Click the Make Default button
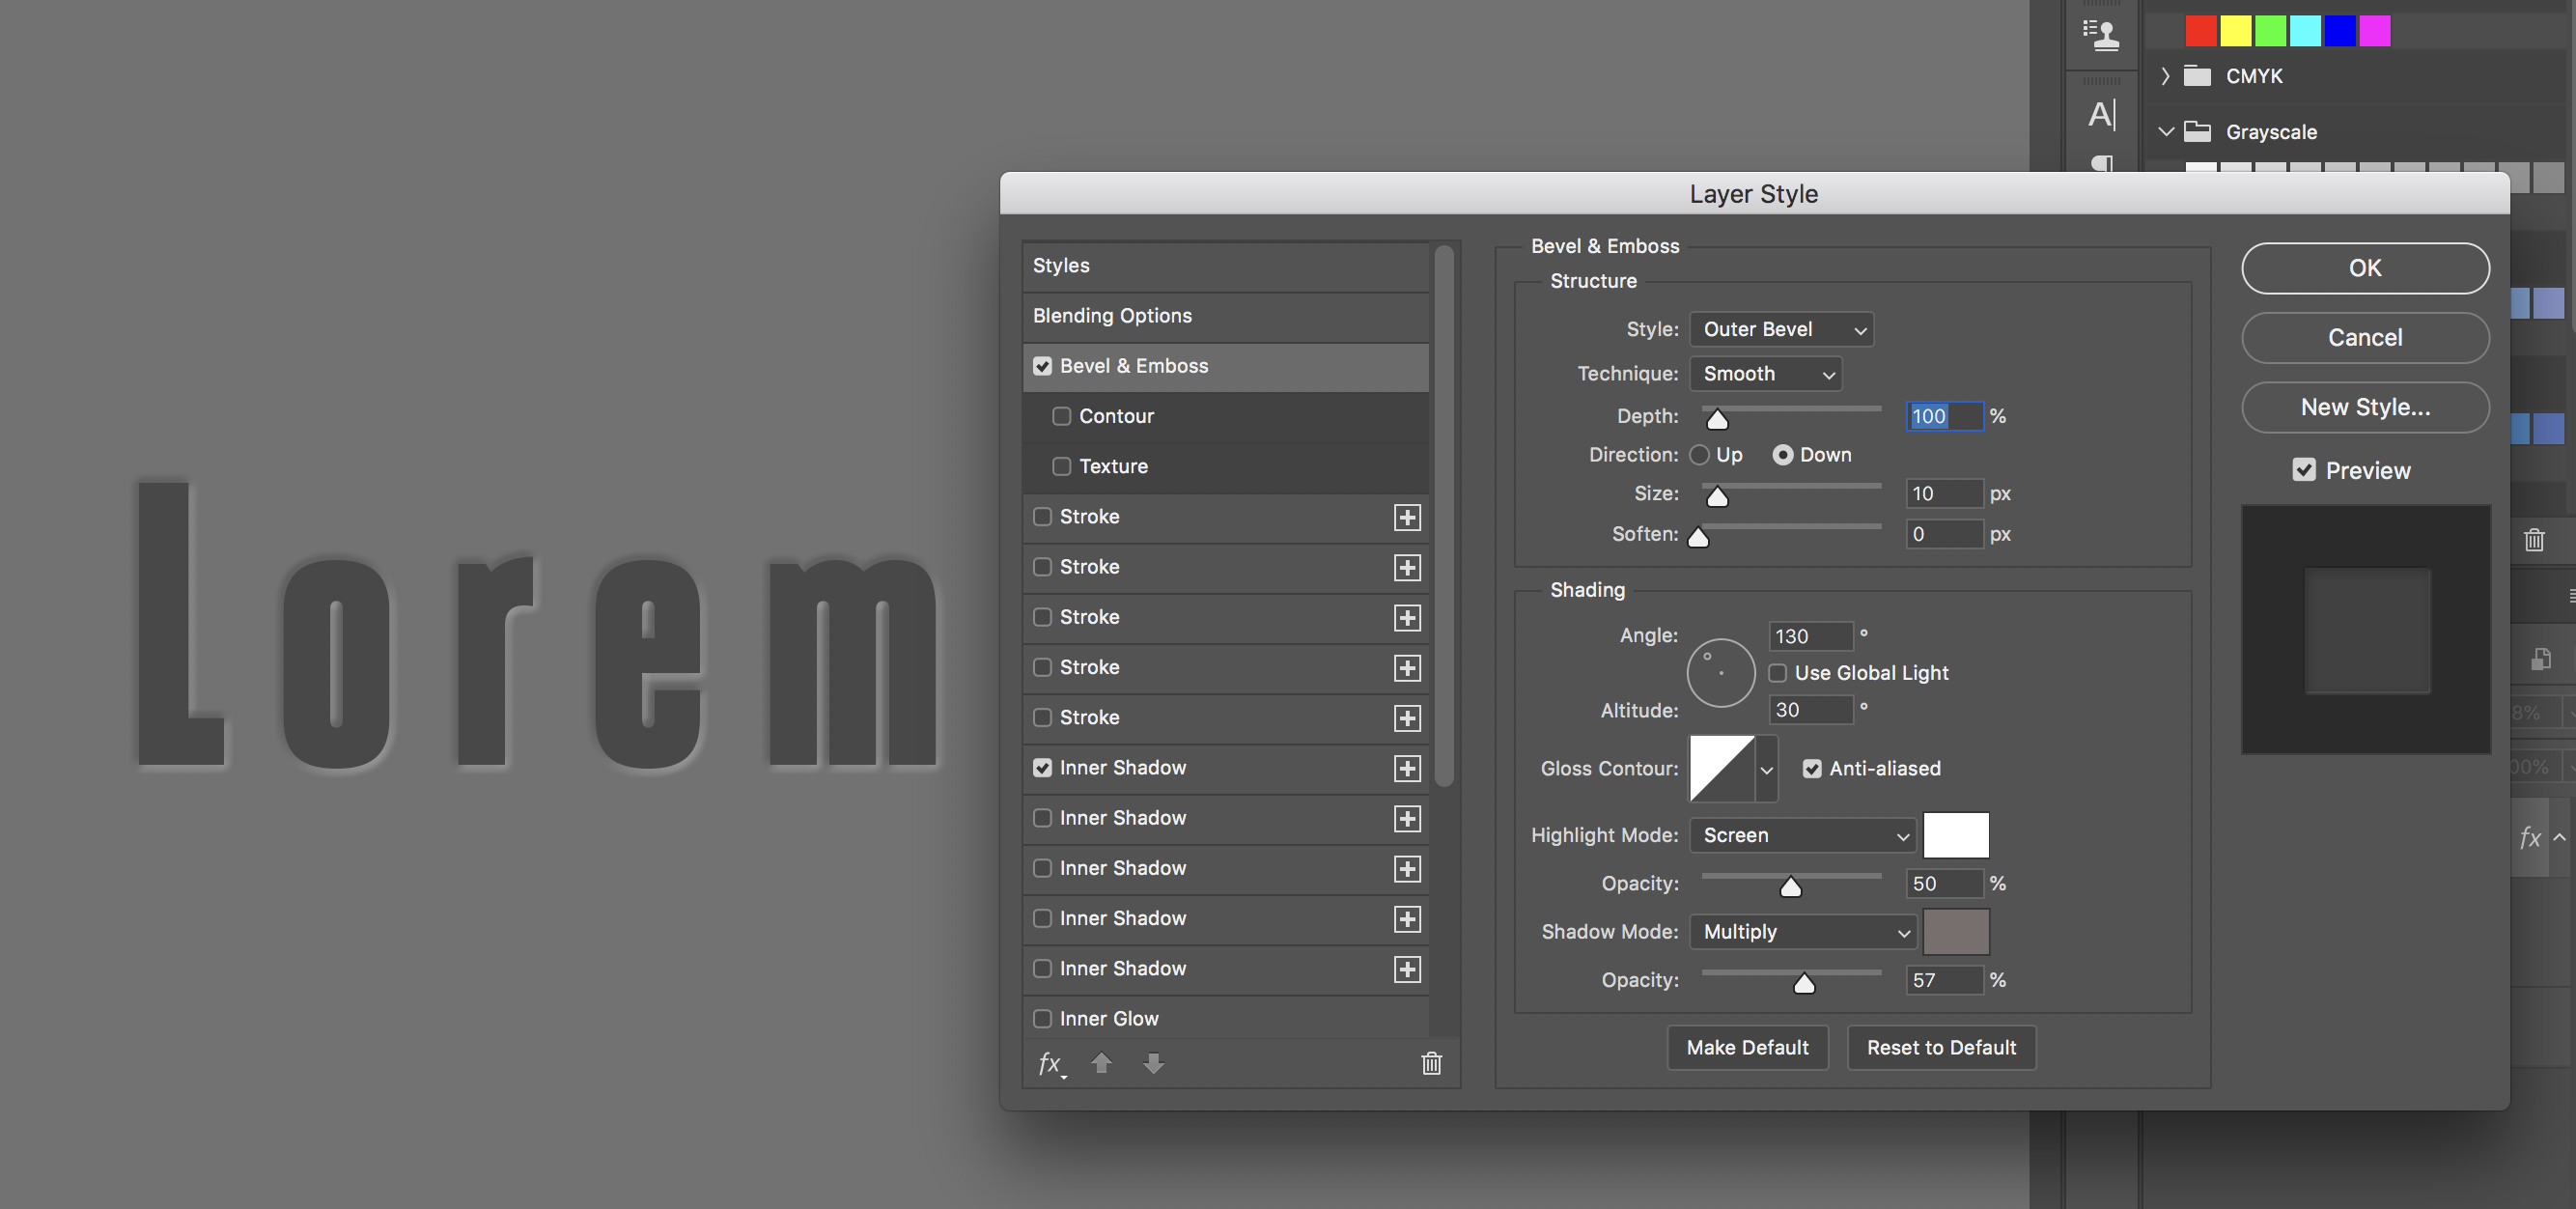 tap(1747, 1047)
